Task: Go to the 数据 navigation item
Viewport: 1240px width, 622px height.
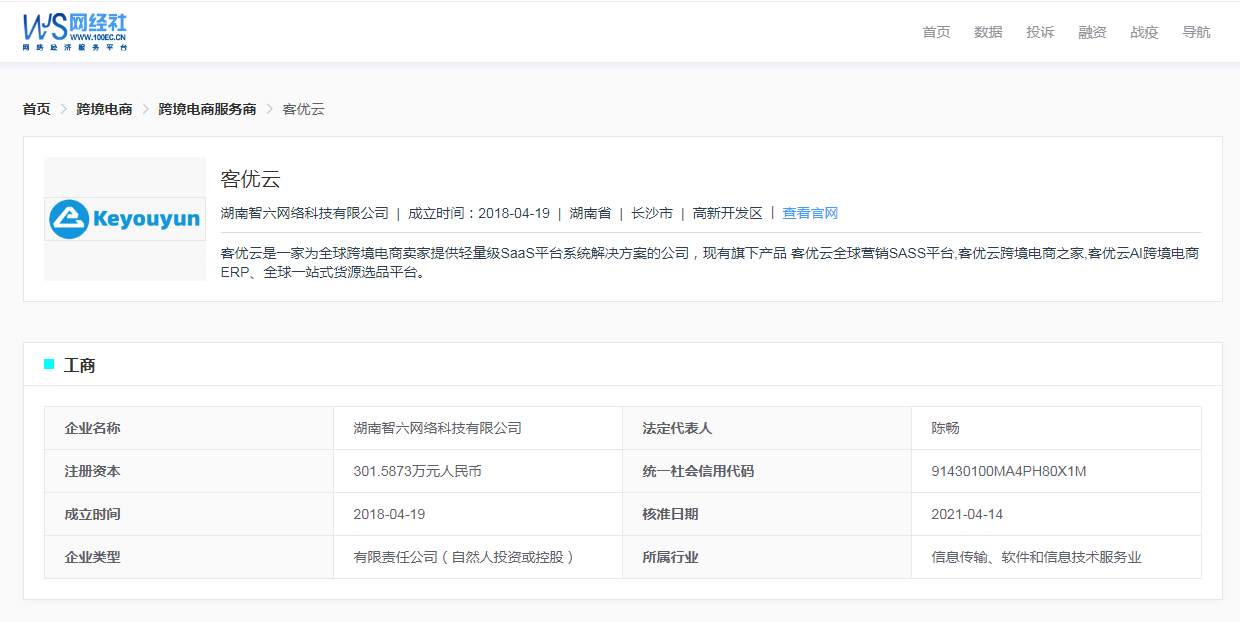Action: (x=988, y=32)
